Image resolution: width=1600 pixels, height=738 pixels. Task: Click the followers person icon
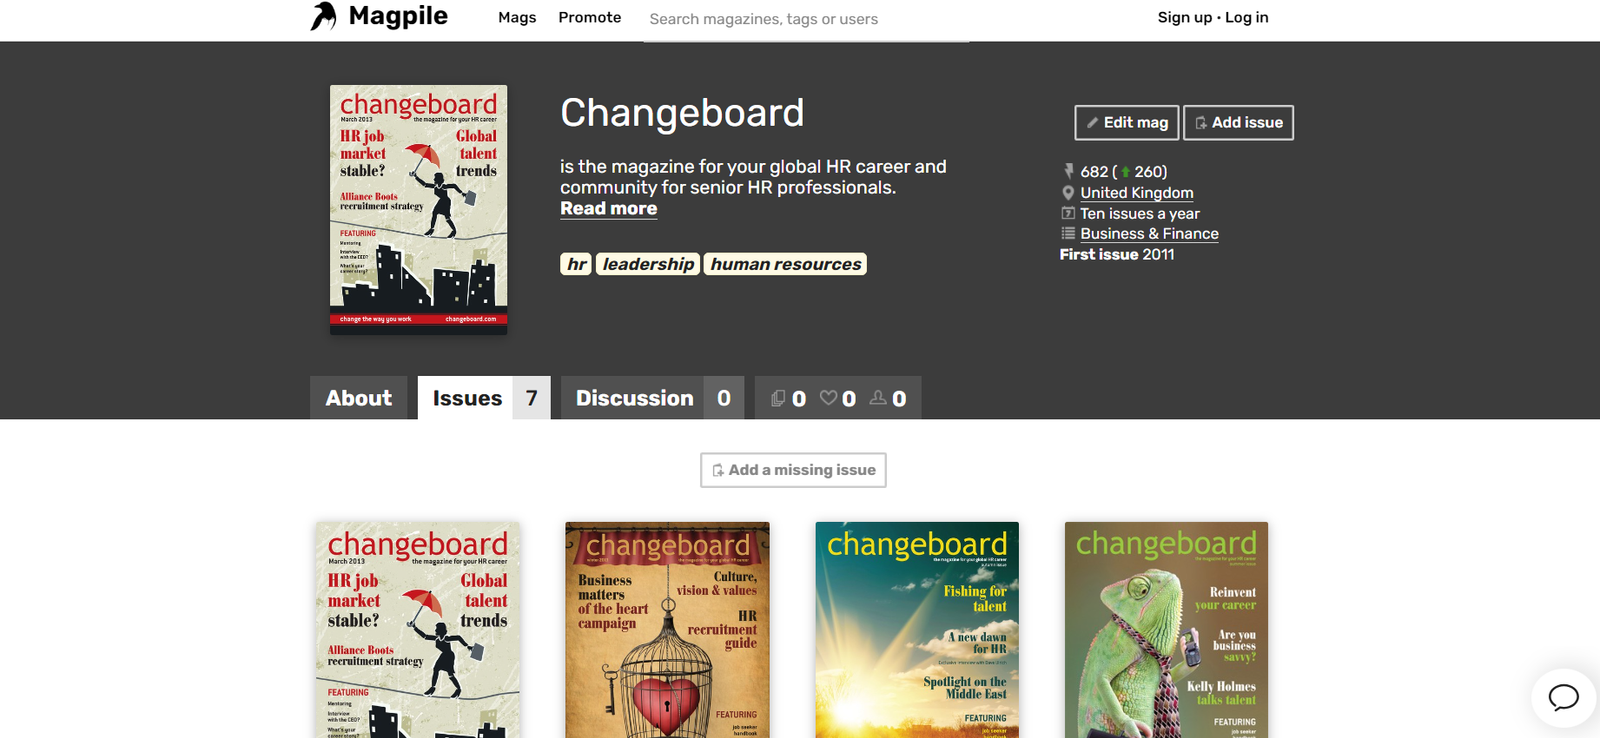878,398
